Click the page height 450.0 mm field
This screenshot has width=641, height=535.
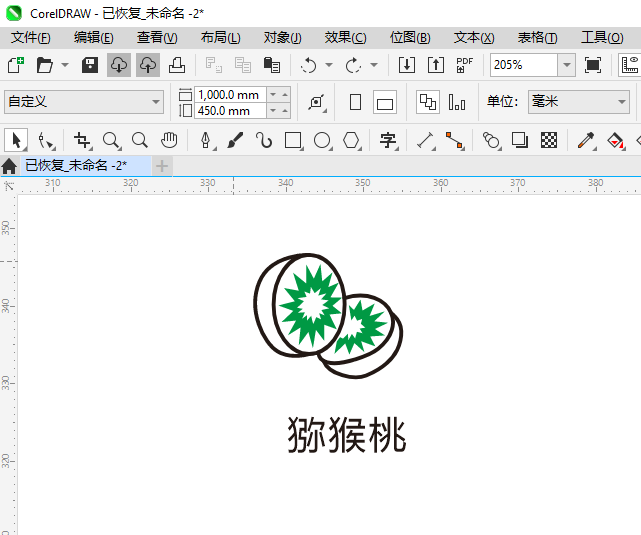(x=231, y=111)
